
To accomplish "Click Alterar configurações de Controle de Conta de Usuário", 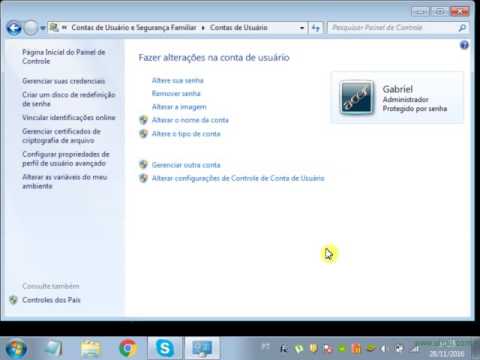I will click(x=238, y=178).
